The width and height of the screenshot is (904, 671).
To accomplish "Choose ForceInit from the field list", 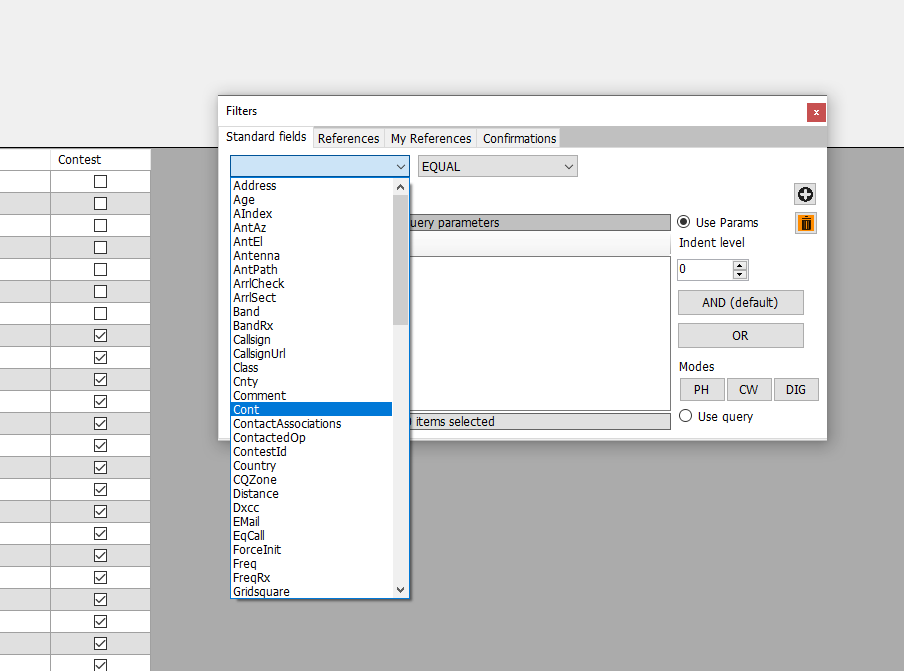I will [311, 549].
